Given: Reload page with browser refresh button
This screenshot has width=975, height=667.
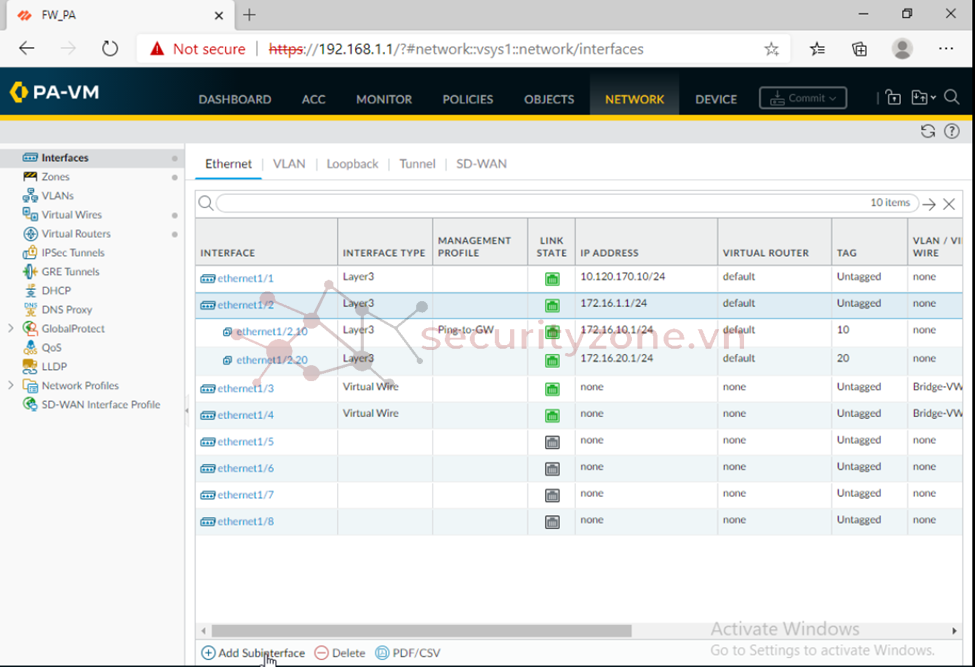Looking at the screenshot, I should [x=110, y=48].
